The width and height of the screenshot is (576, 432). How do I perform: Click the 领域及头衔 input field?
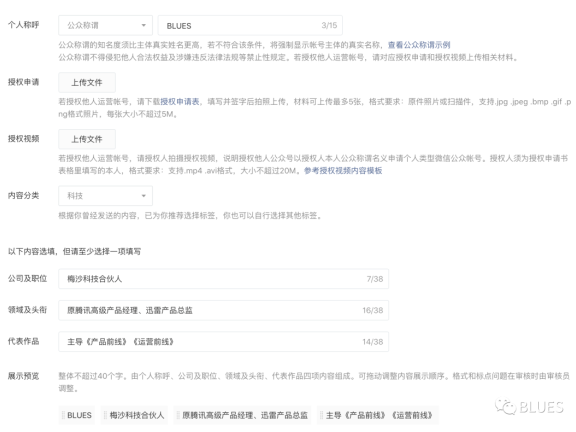[223, 310]
